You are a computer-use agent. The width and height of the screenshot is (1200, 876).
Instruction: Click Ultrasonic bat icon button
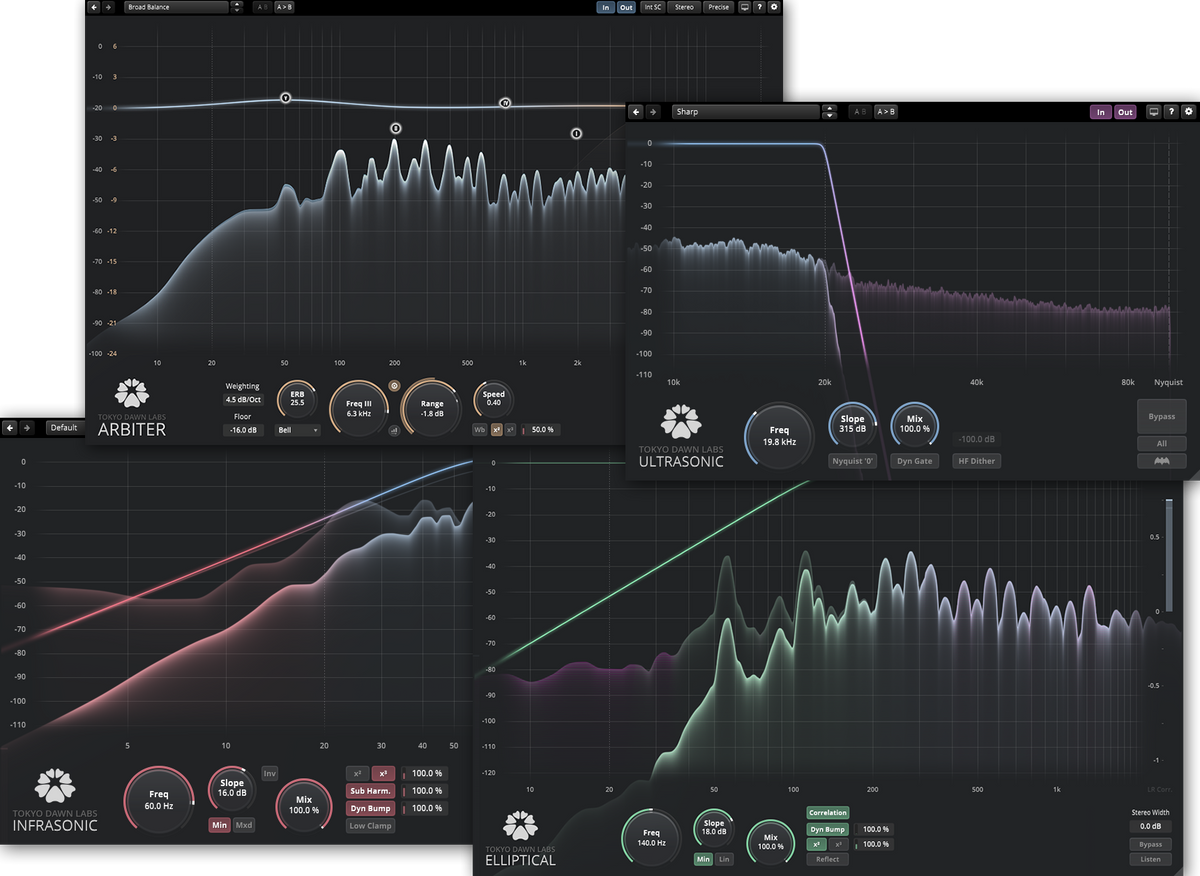pyautogui.click(x=1162, y=461)
